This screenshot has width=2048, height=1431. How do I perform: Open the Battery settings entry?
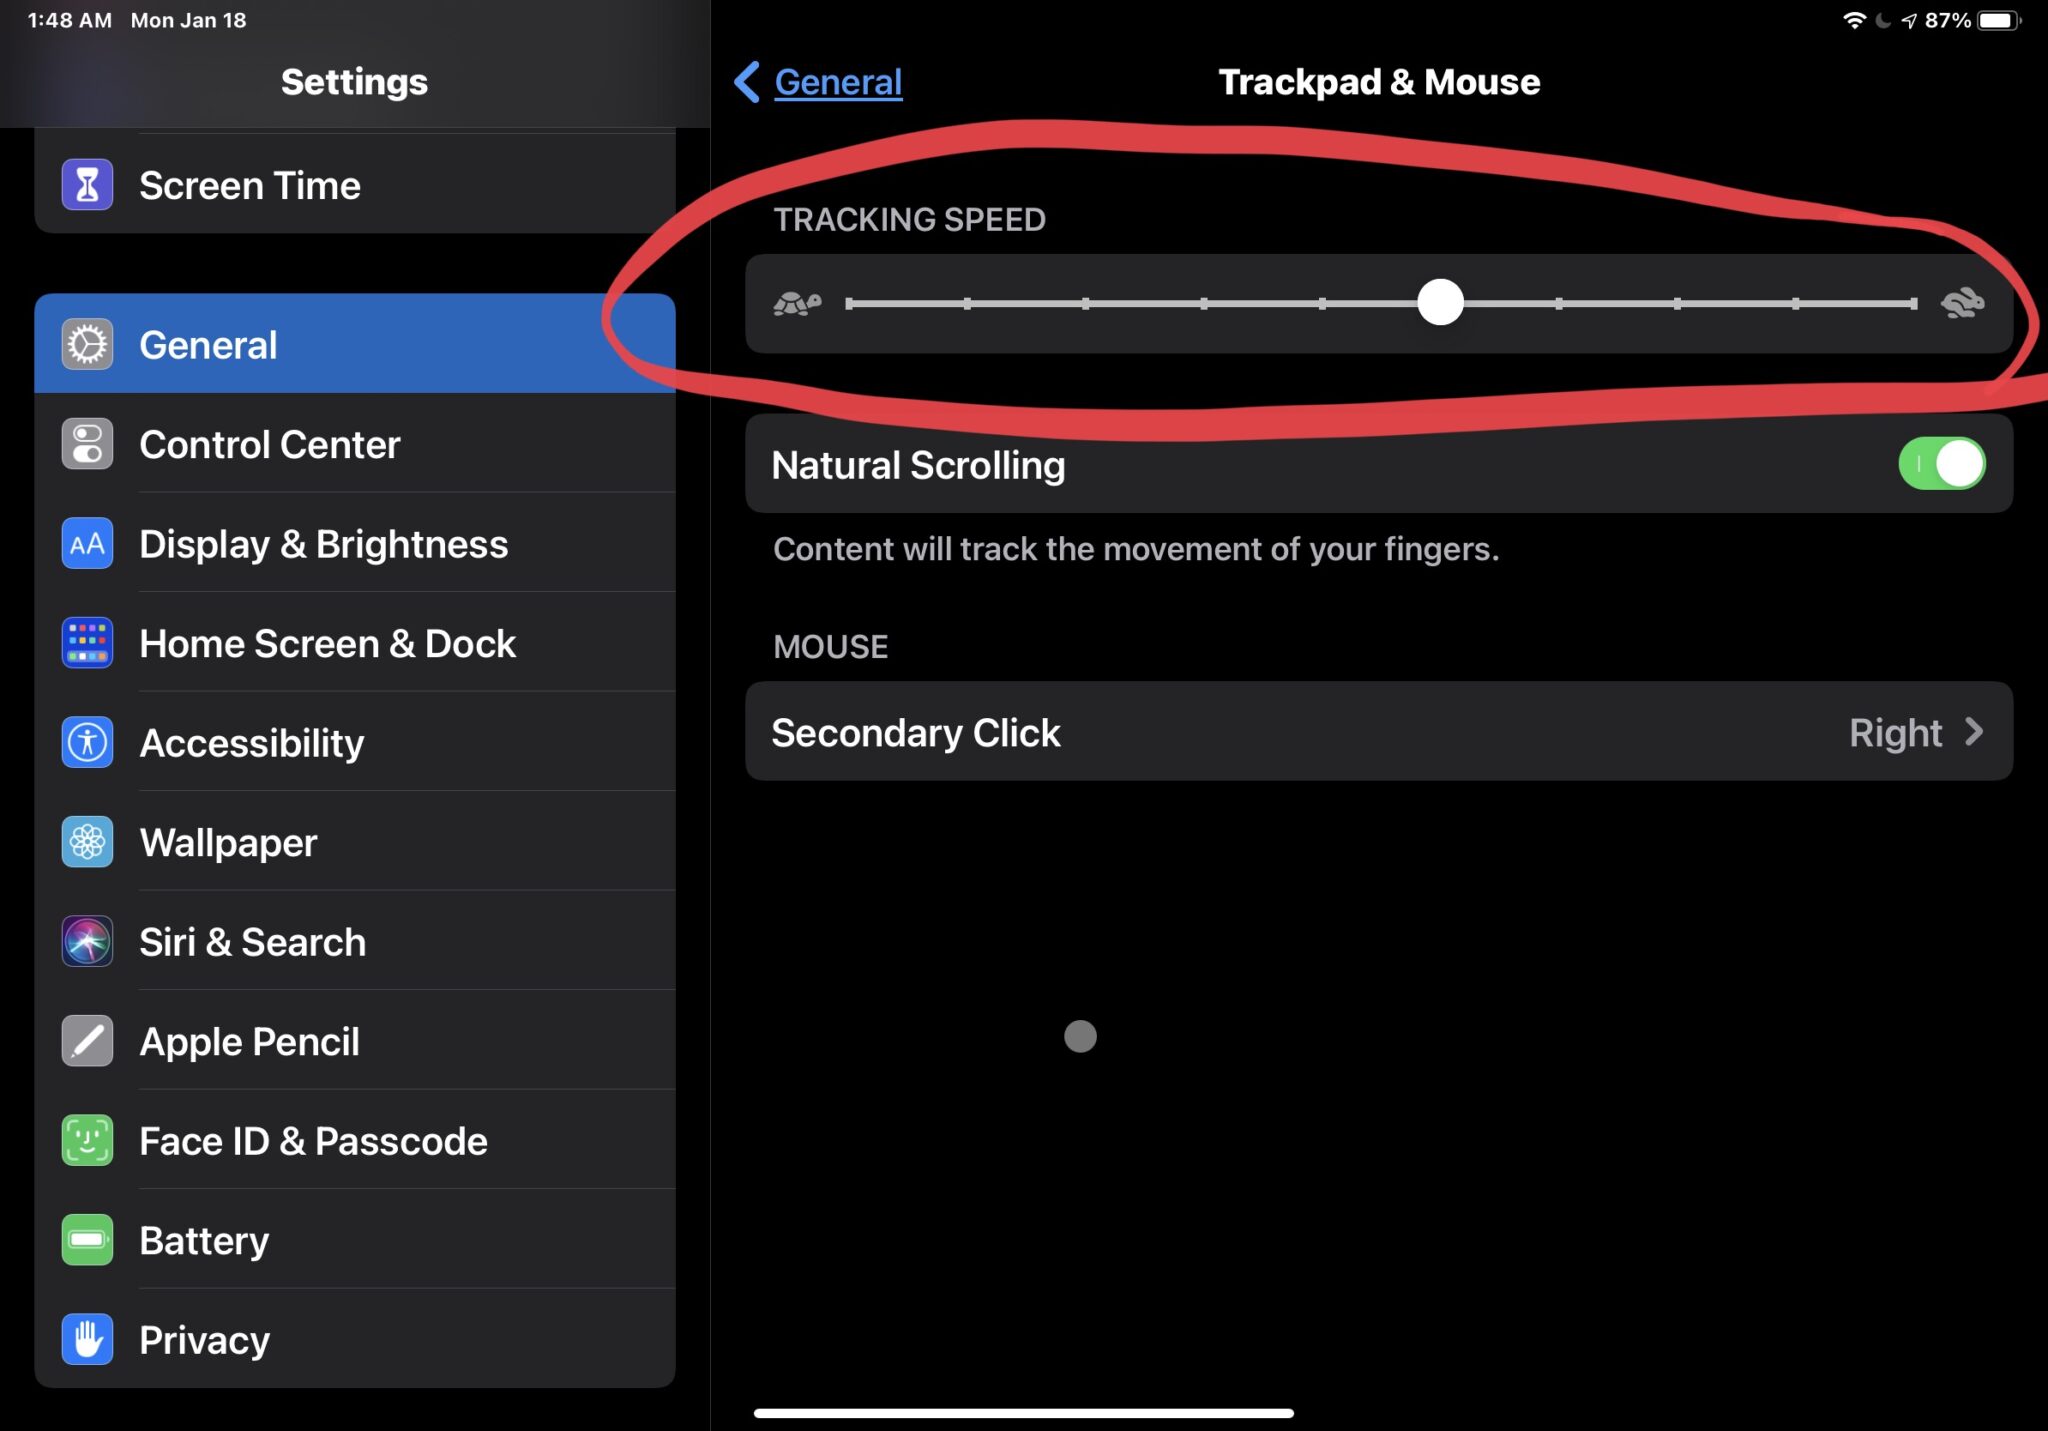tap(203, 1239)
